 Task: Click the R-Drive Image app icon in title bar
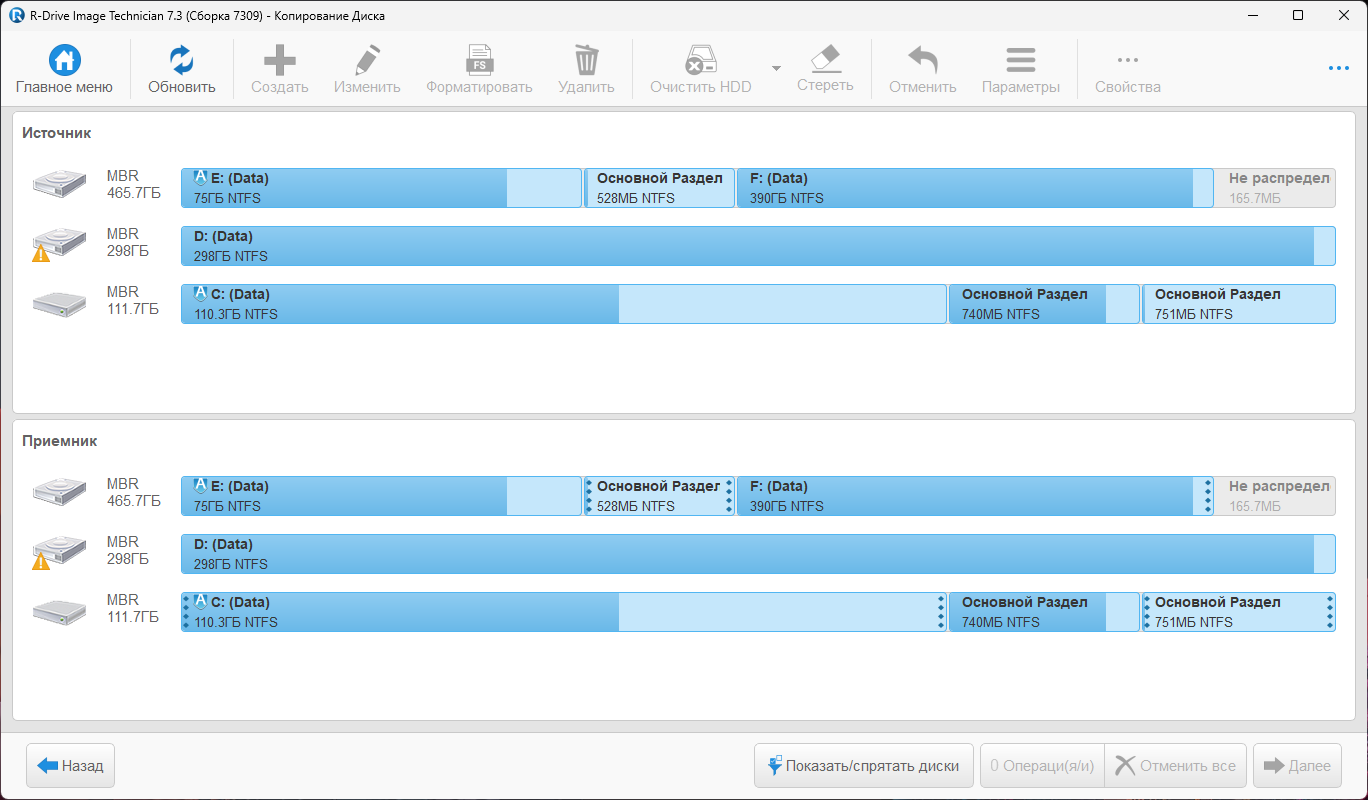point(16,15)
